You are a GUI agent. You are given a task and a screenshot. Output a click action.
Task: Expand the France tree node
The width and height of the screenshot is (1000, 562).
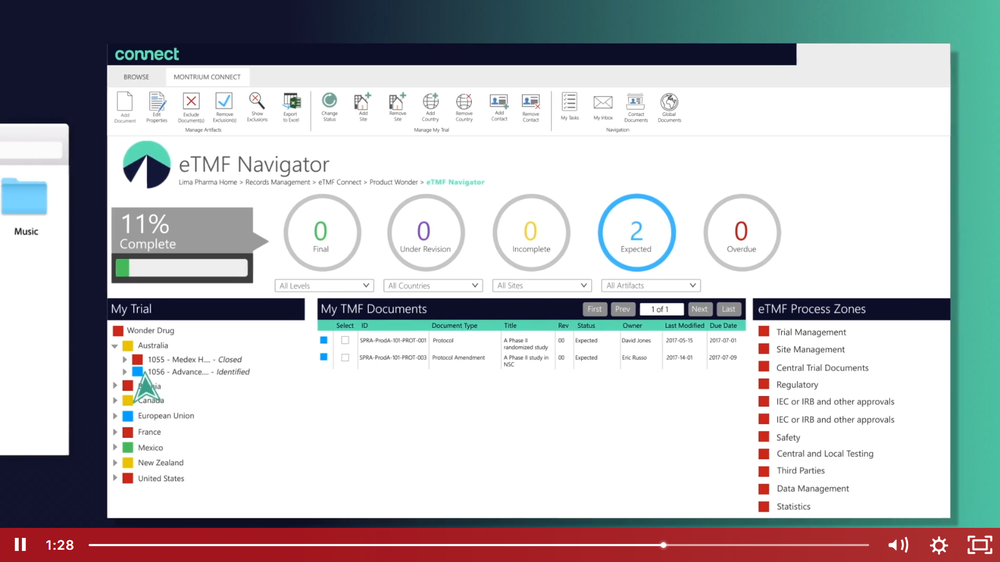[115, 432]
